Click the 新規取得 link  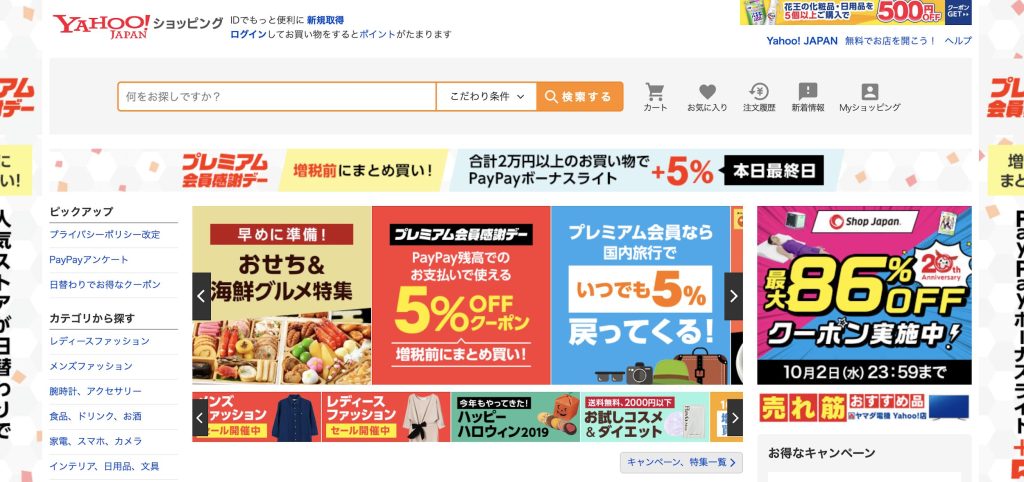[325, 20]
